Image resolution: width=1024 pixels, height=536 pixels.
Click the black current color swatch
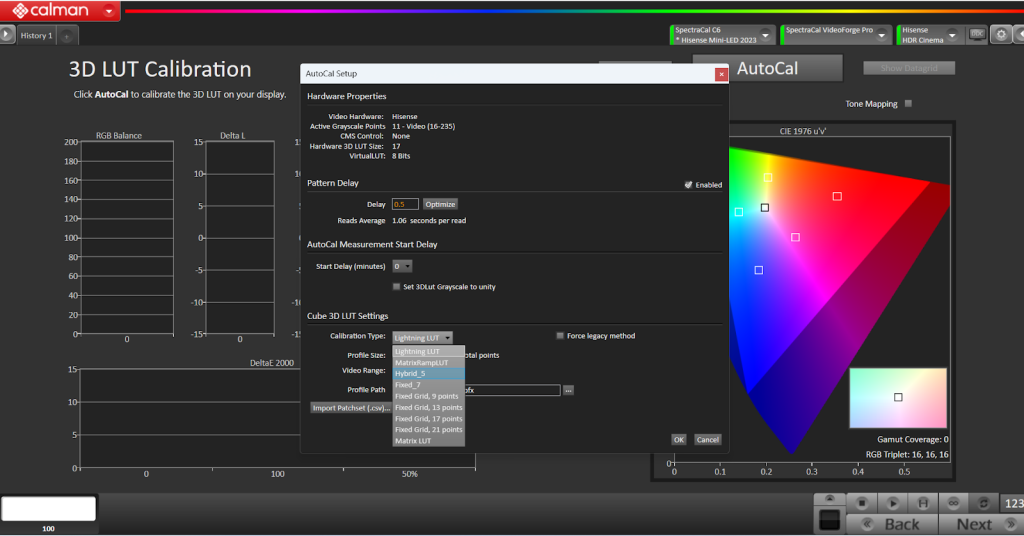coord(829,520)
